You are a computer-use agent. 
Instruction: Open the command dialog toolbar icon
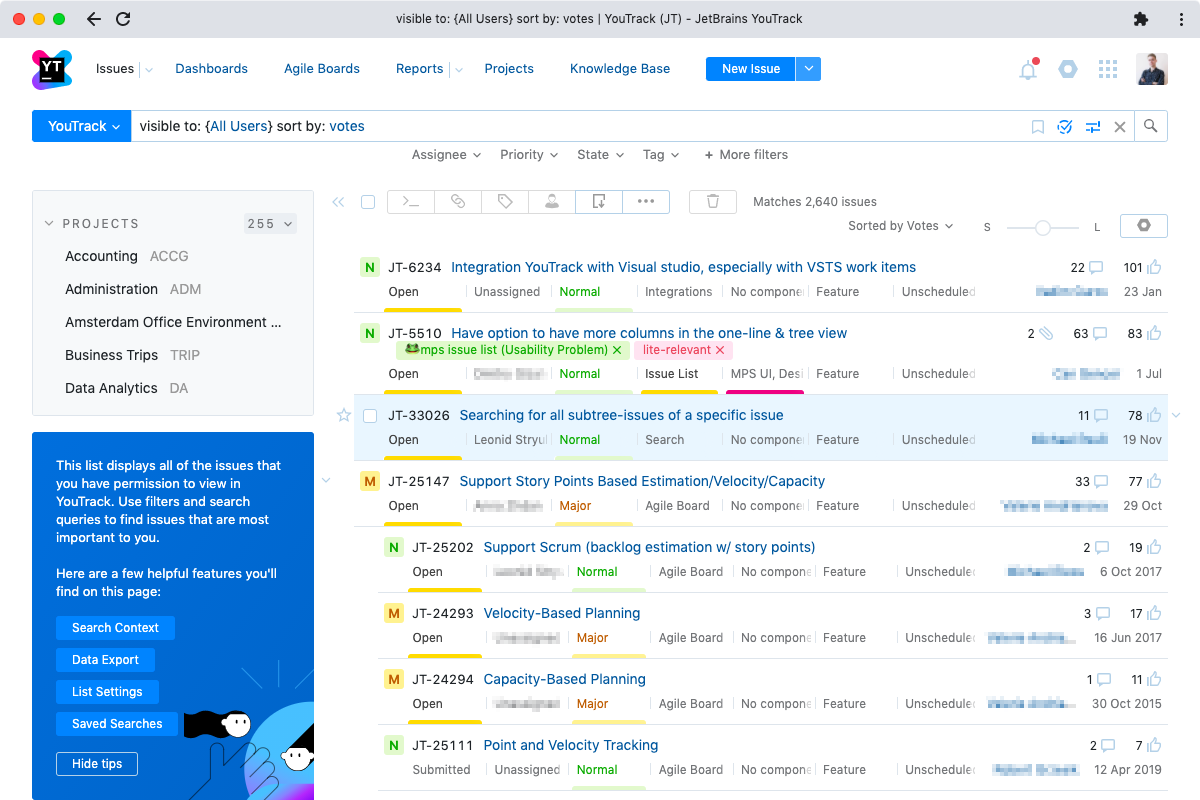coord(410,201)
